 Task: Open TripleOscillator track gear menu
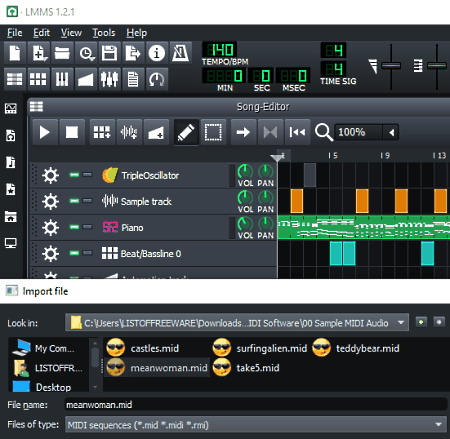click(x=50, y=175)
